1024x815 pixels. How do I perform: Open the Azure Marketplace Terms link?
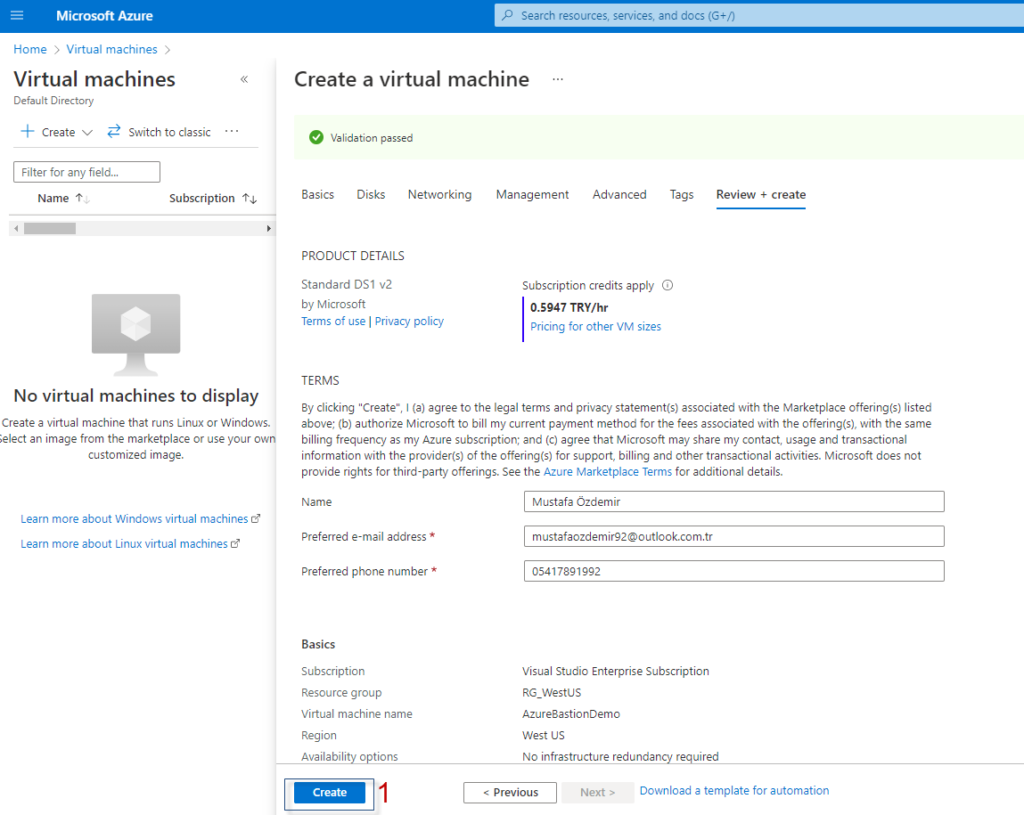[607, 471]
